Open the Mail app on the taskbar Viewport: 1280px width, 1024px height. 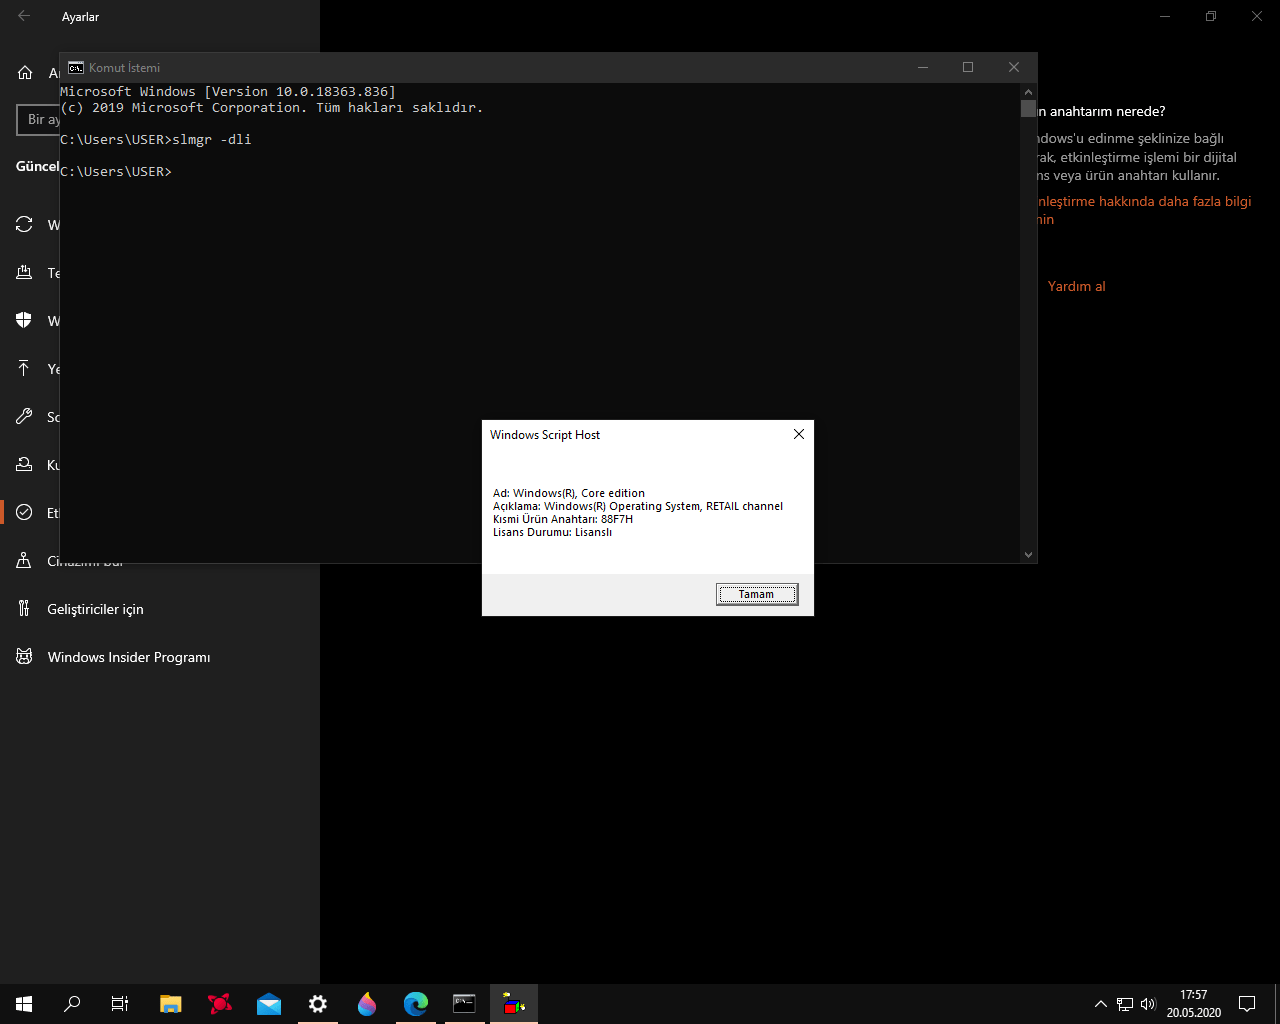(x=269, y=1004)
